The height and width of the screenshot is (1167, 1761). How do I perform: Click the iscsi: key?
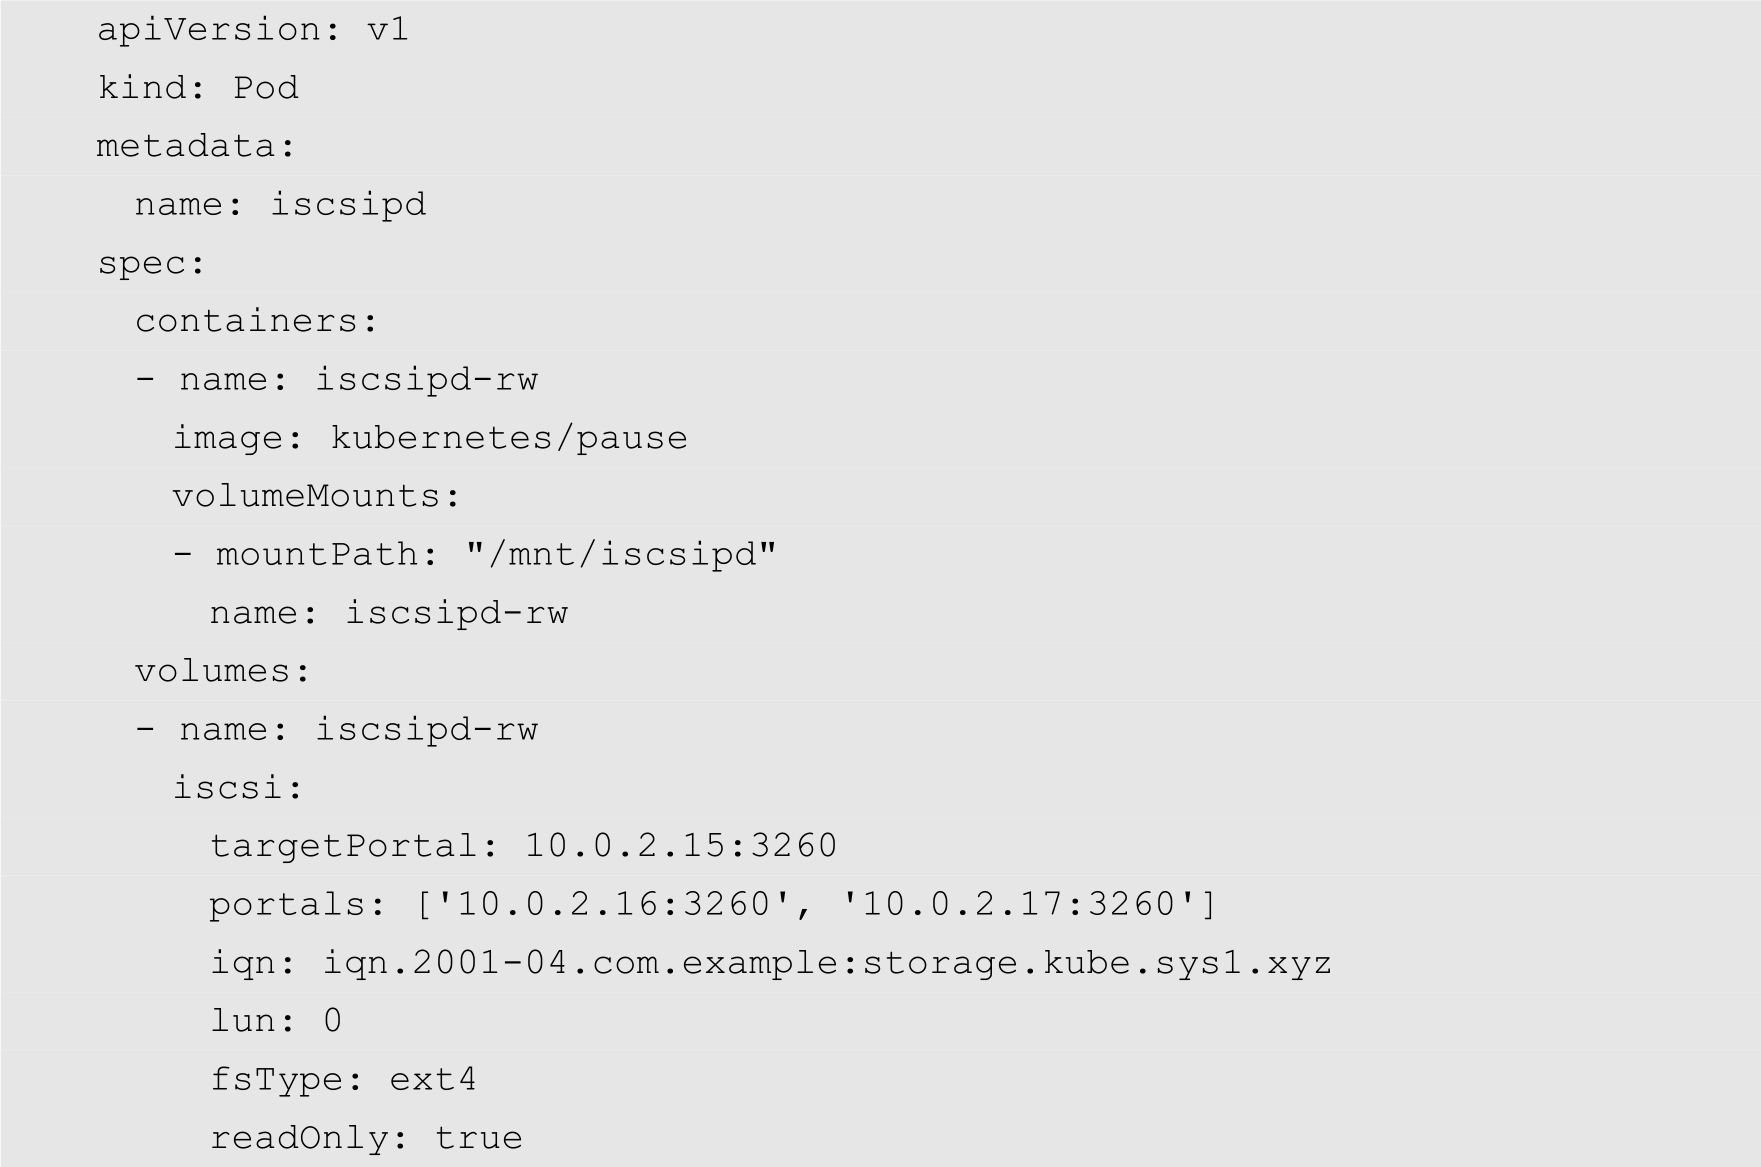[238, 788]
